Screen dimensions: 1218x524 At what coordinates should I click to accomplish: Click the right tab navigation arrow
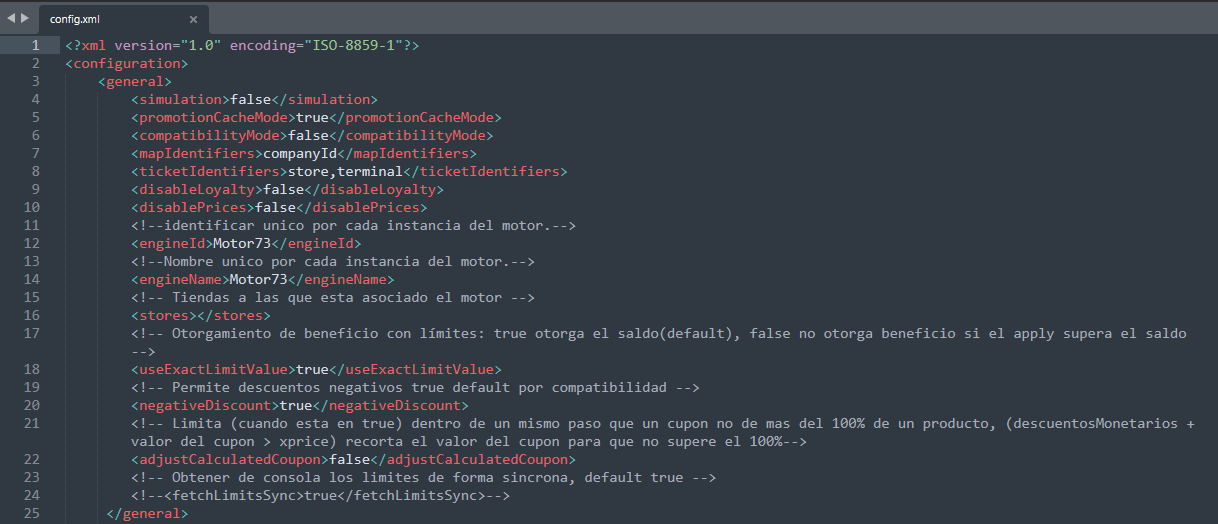(25, 17)
